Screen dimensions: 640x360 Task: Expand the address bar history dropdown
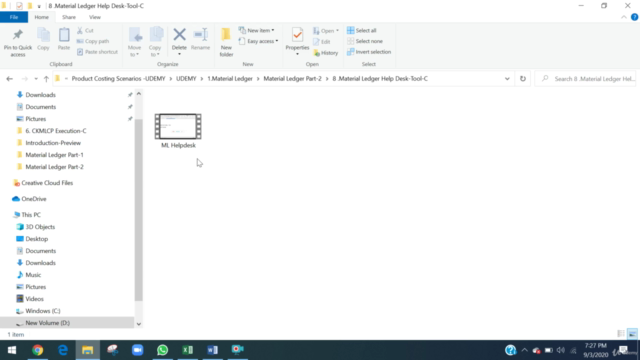click(507, 79)
